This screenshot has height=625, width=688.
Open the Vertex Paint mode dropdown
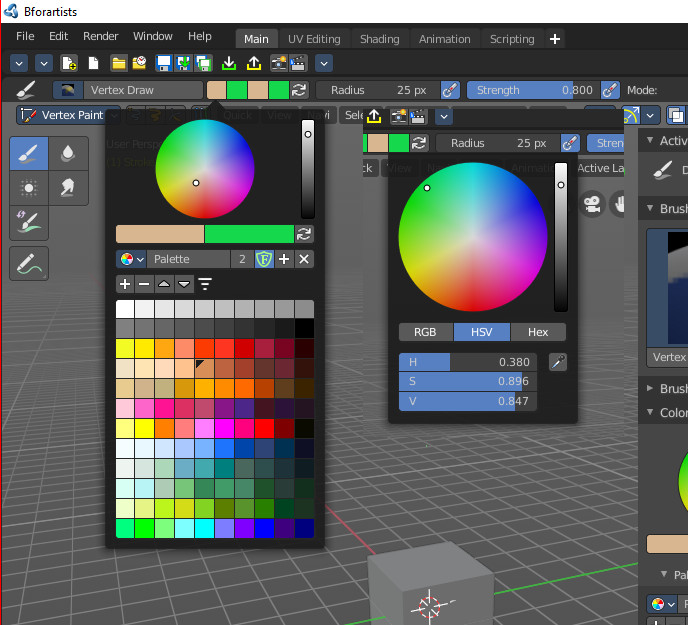(x=68, y=115)
